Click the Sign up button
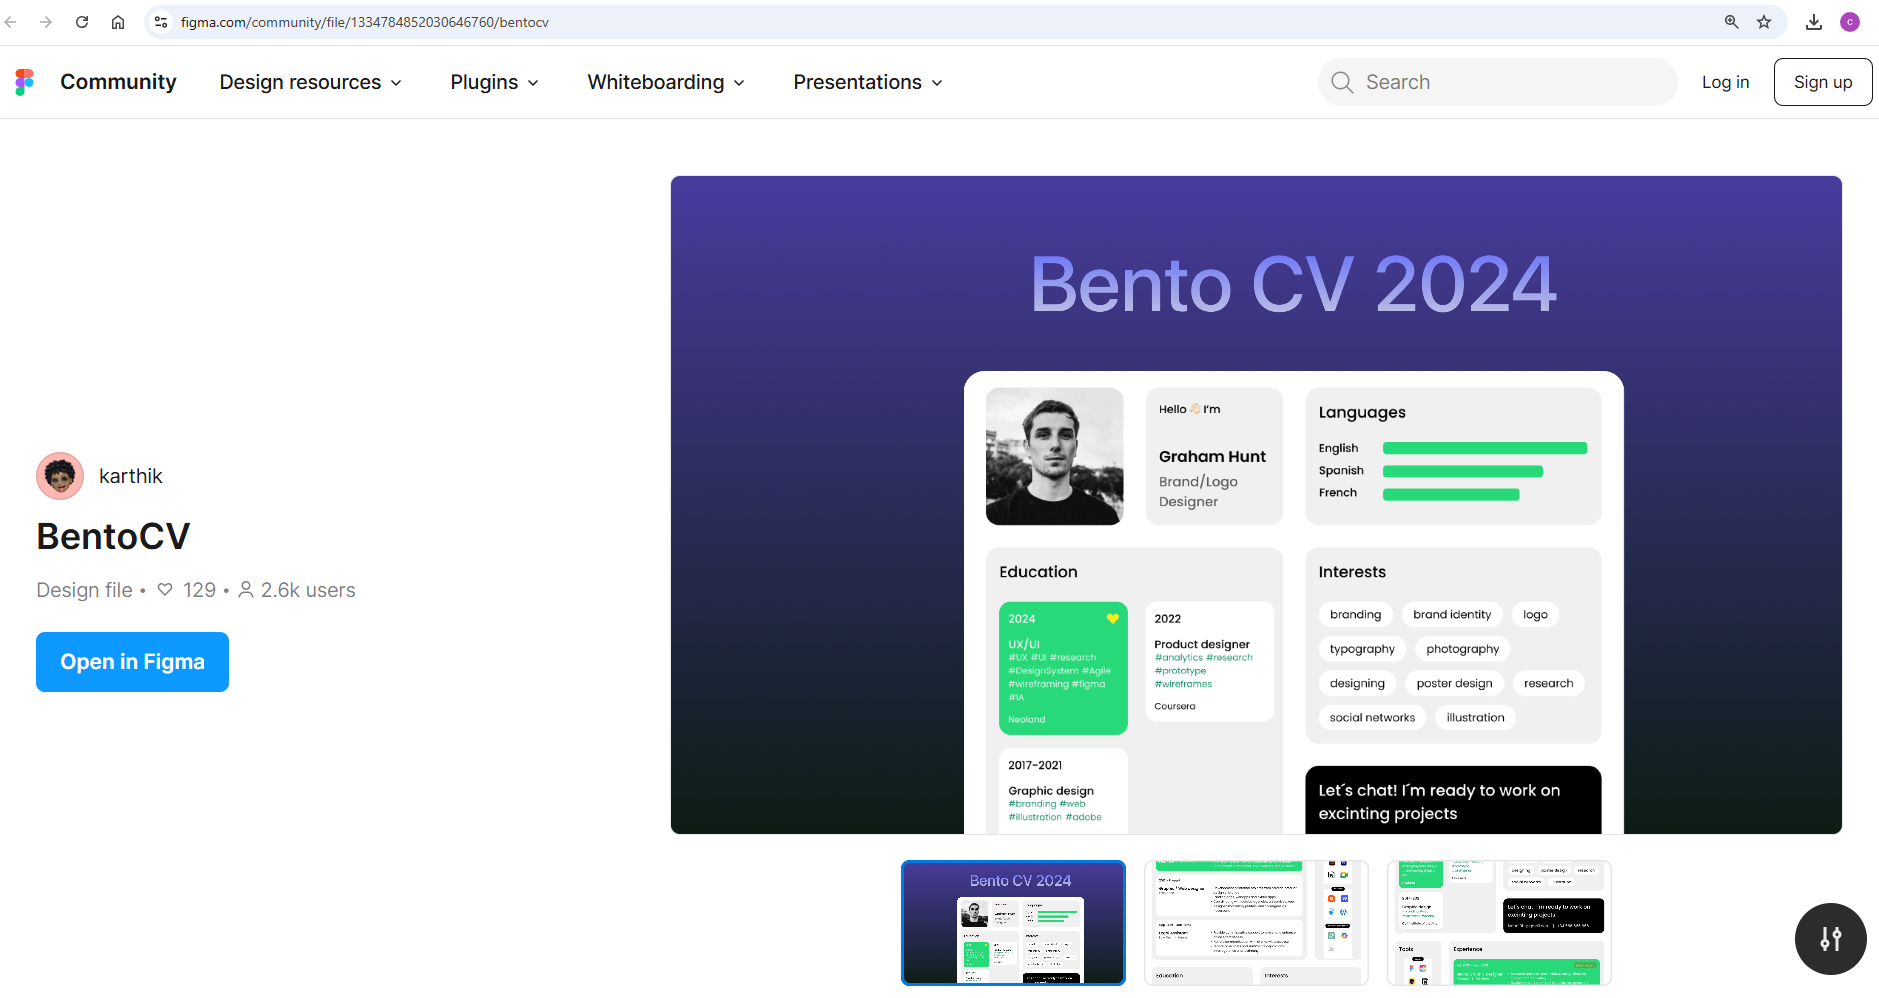The width and height of the screenshot is (1879, 998). [x=1822, y=82]
